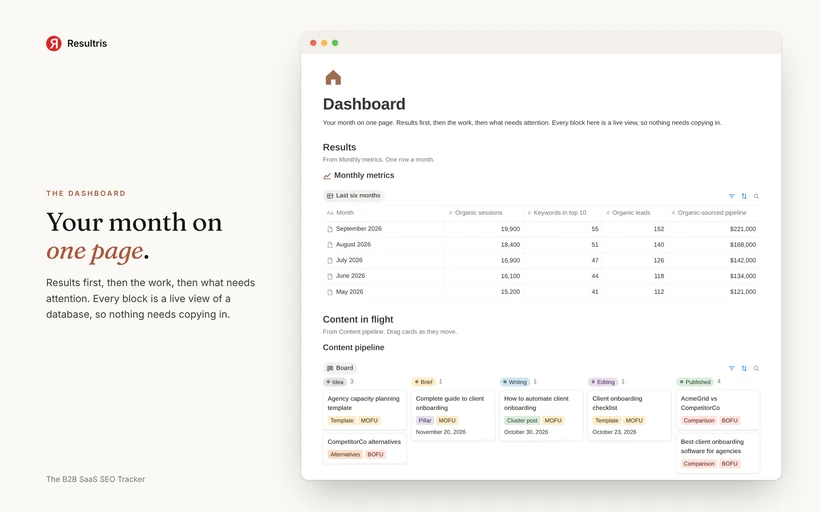Click the Alternatives tag
The image size is (820, 512).
345,454
